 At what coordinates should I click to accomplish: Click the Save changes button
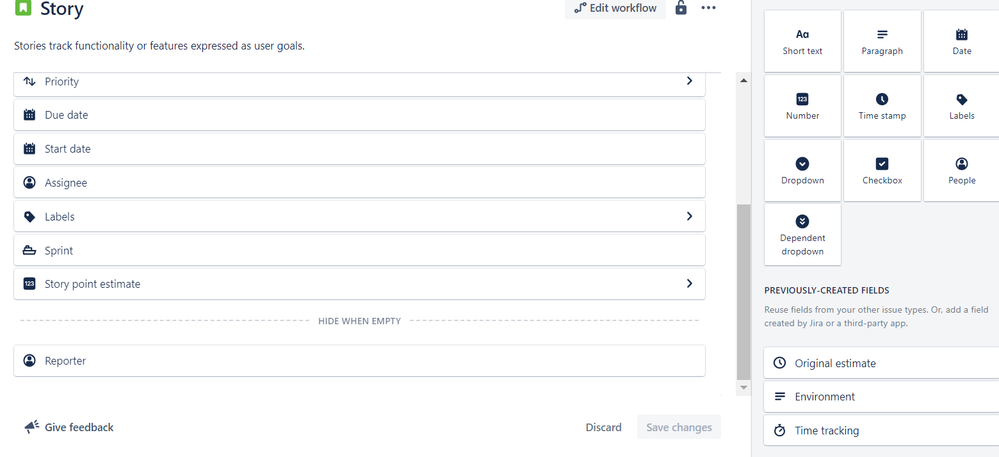679,427
